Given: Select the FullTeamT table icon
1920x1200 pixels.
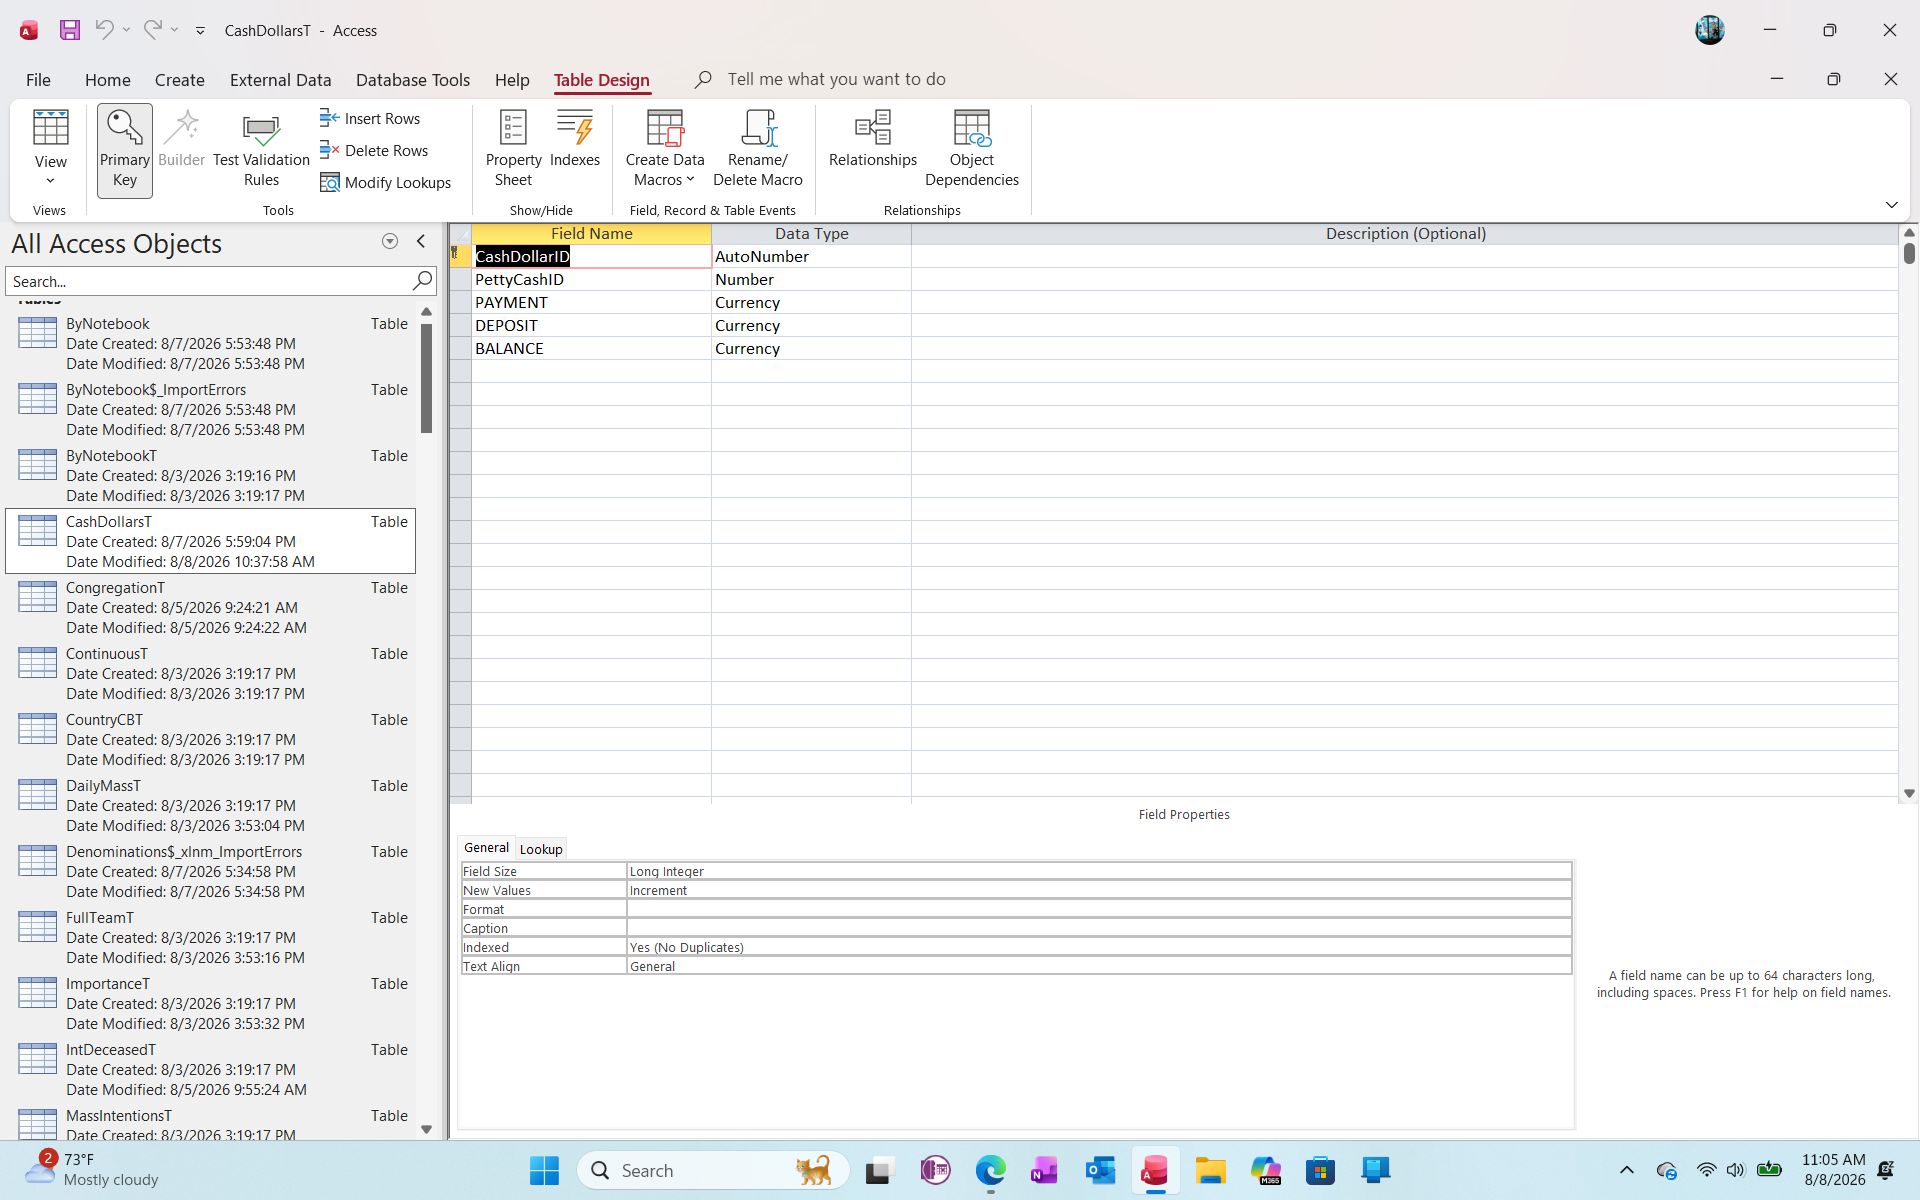Looking at the screenshot, I should click(38, 927).
